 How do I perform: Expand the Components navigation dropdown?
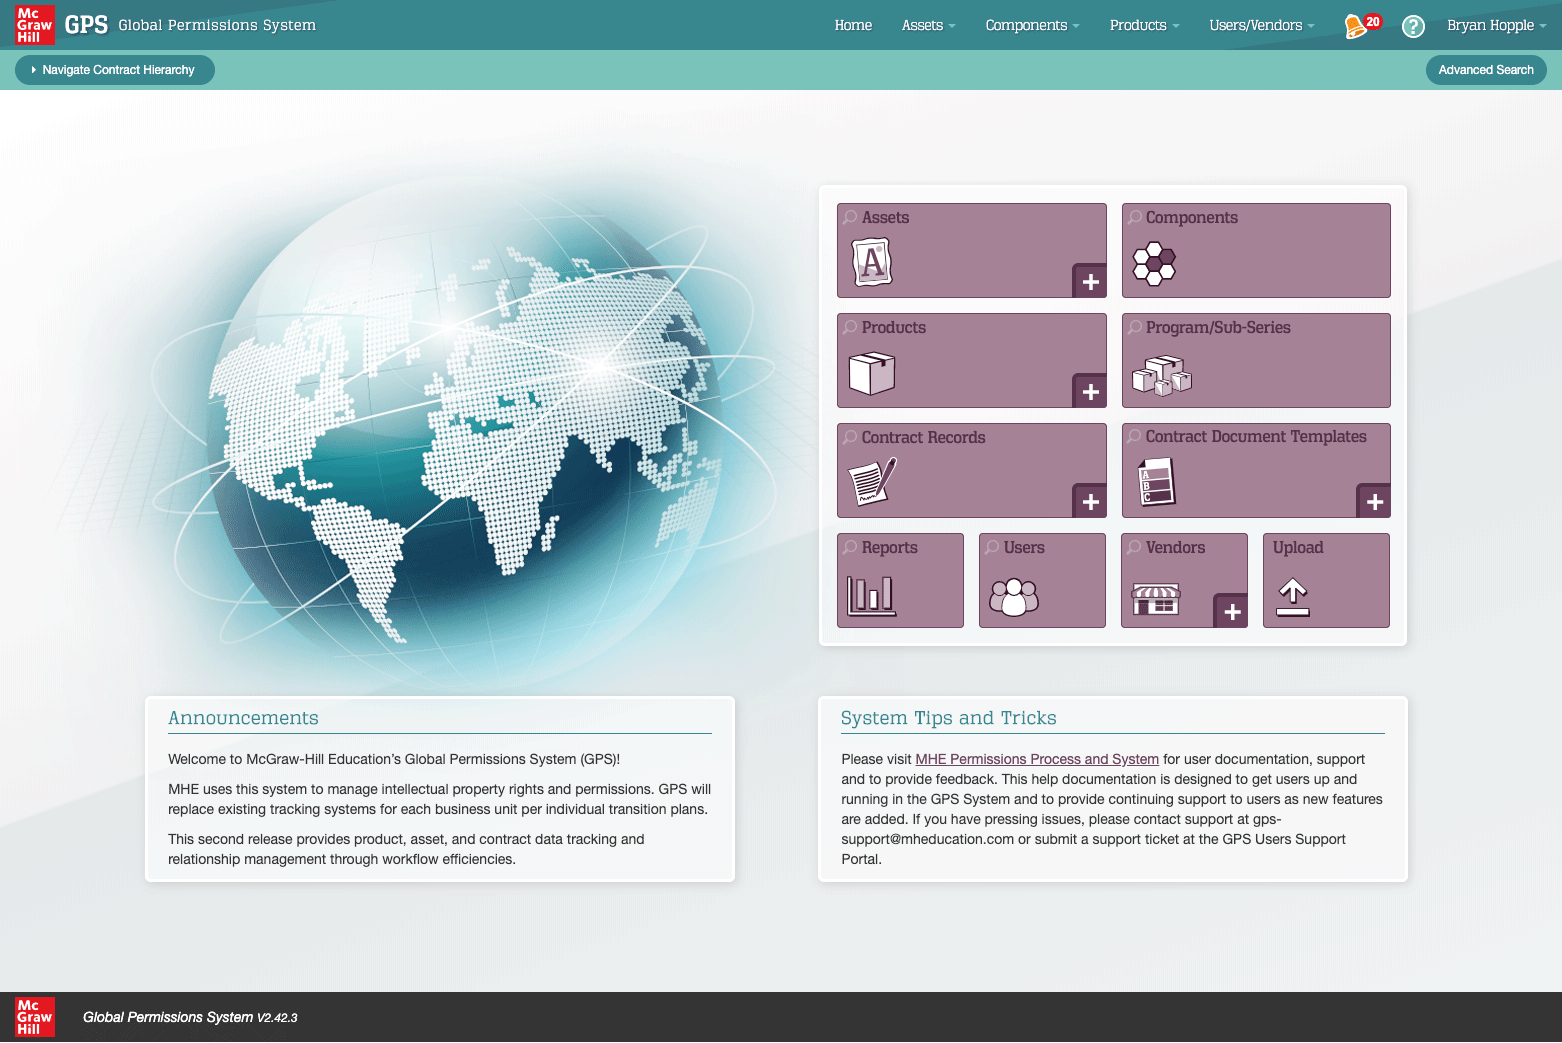point(1032,26)
